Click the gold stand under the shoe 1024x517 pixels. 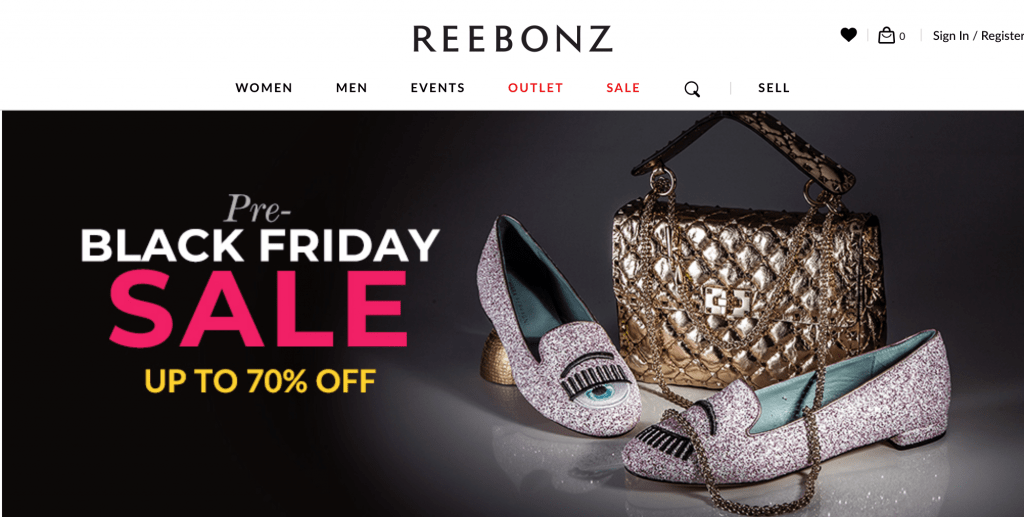(502, 357)
